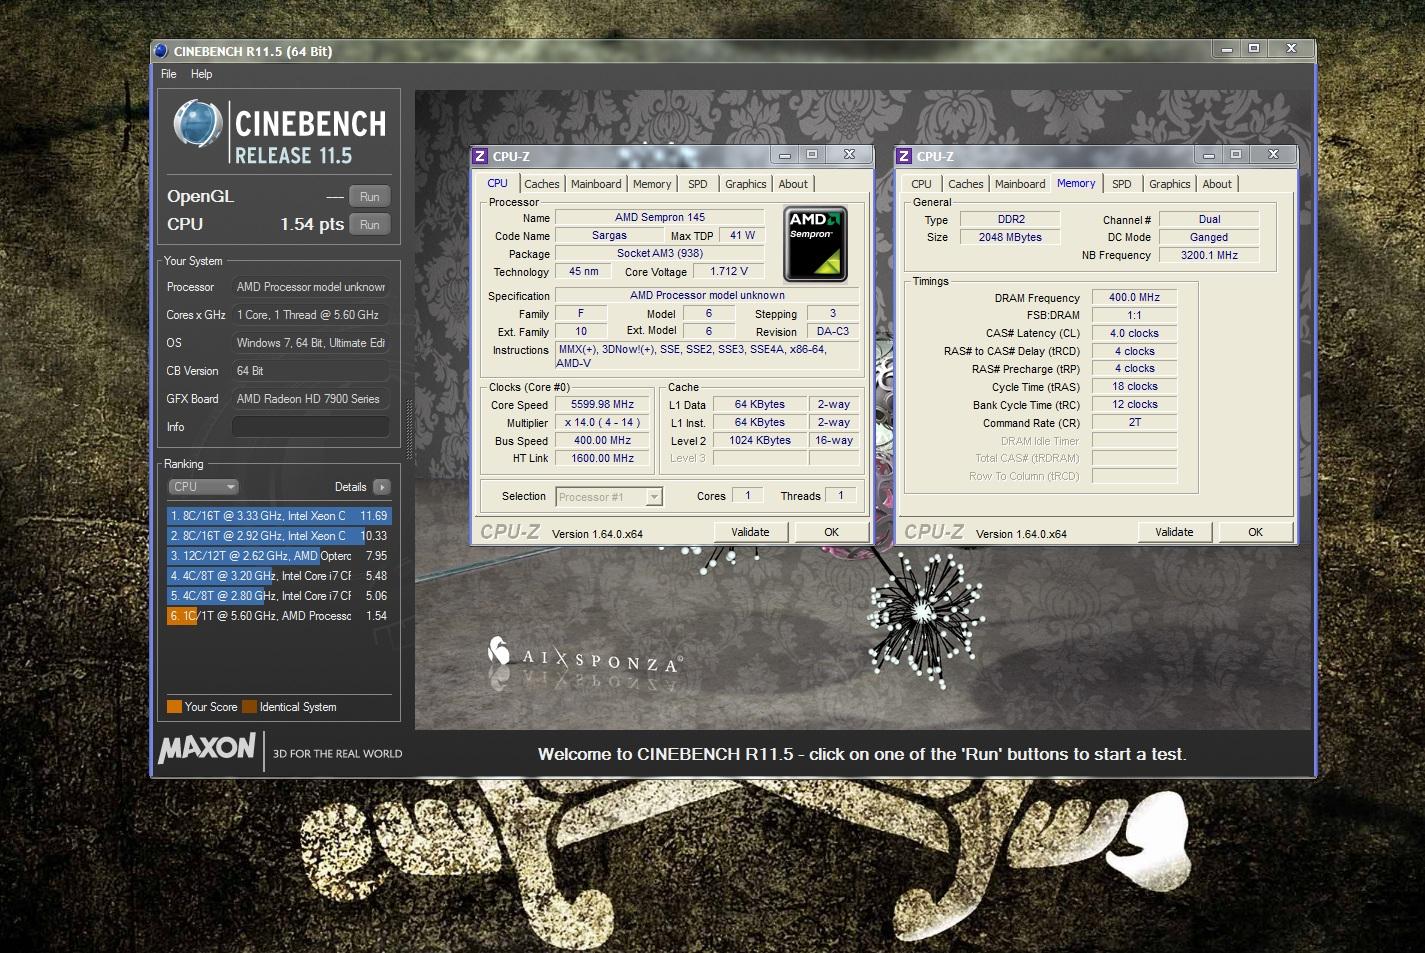Screen dimensions: 1425x953
Task: Click OK in the left CPU-Z window
Action: tap(831, 532)
